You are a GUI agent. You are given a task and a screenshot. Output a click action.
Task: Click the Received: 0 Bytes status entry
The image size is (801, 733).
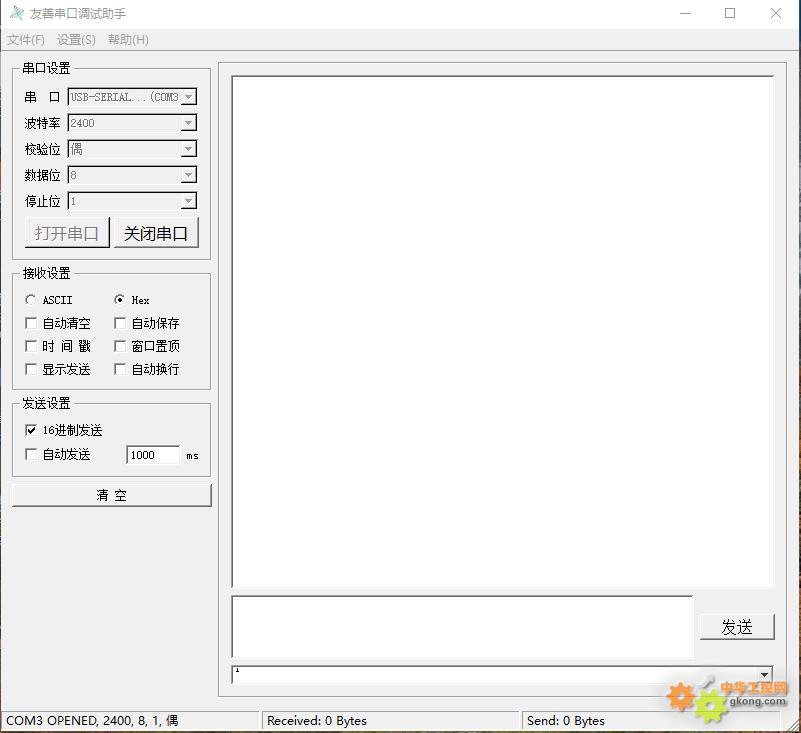pos(317,721)
